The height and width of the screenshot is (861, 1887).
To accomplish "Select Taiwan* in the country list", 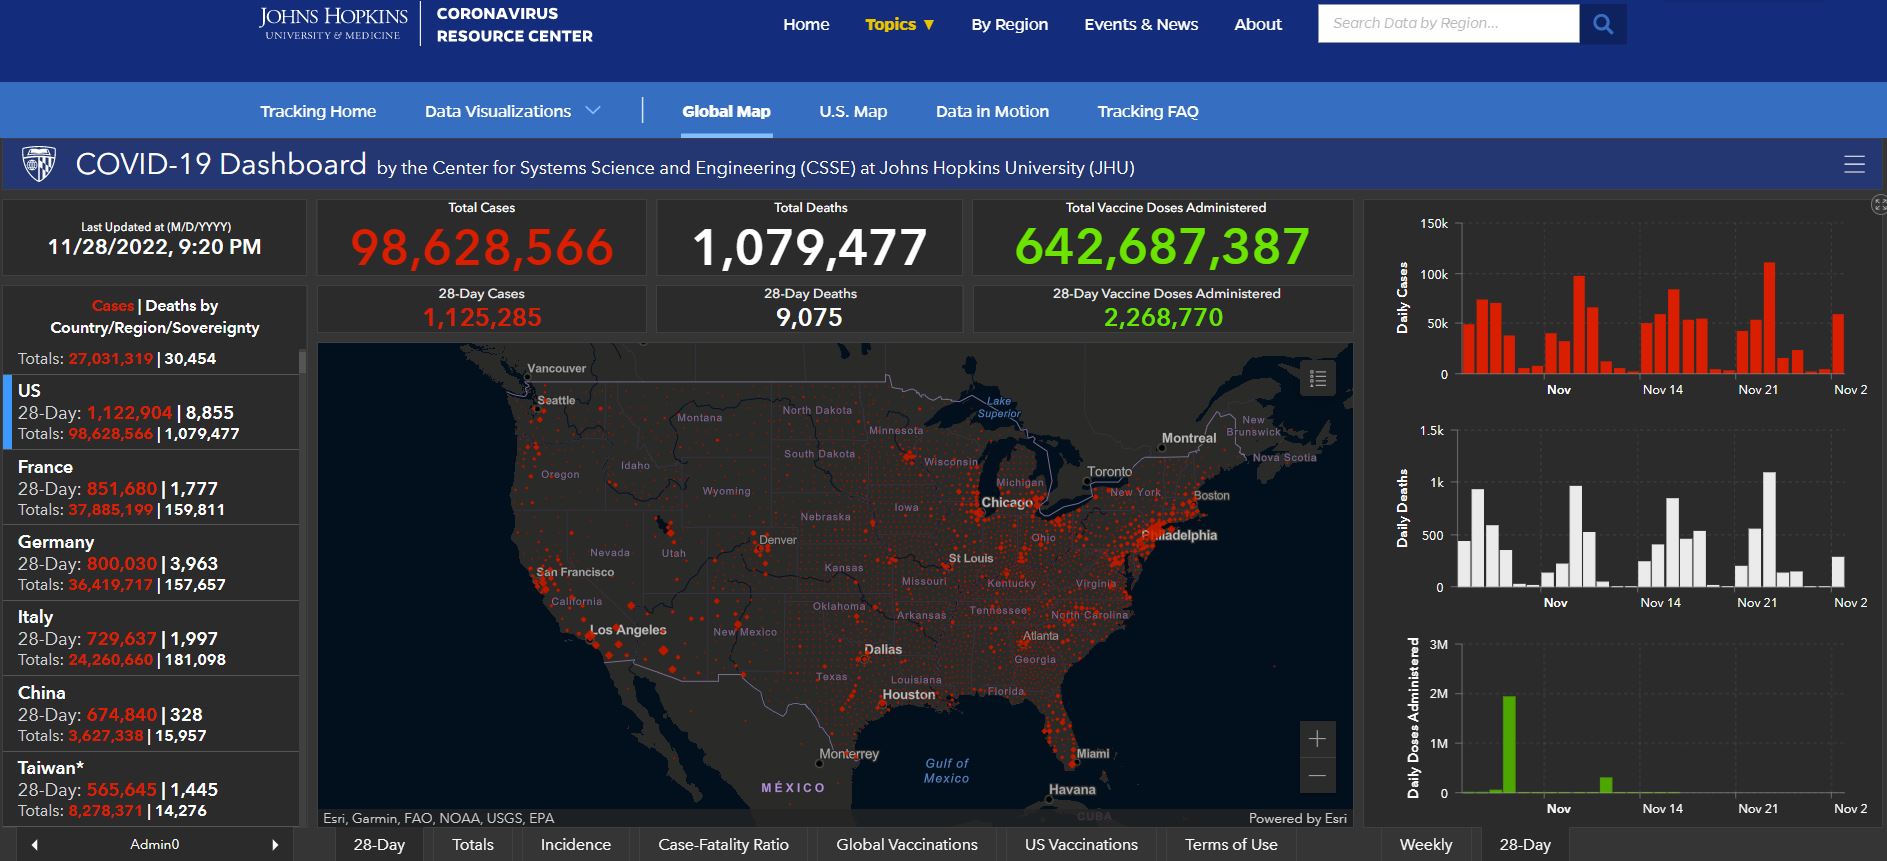I will point(152,789).
